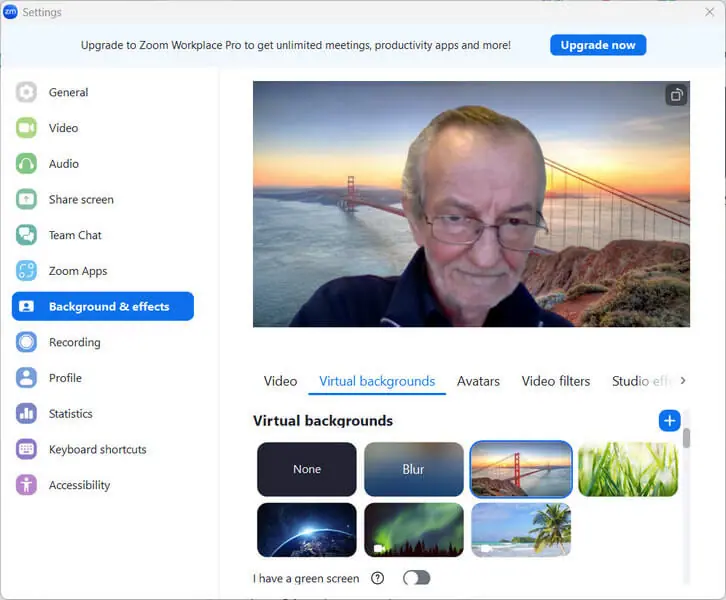Open the Studio effects tab
726x600 pixels.
[x=641, y=381]
